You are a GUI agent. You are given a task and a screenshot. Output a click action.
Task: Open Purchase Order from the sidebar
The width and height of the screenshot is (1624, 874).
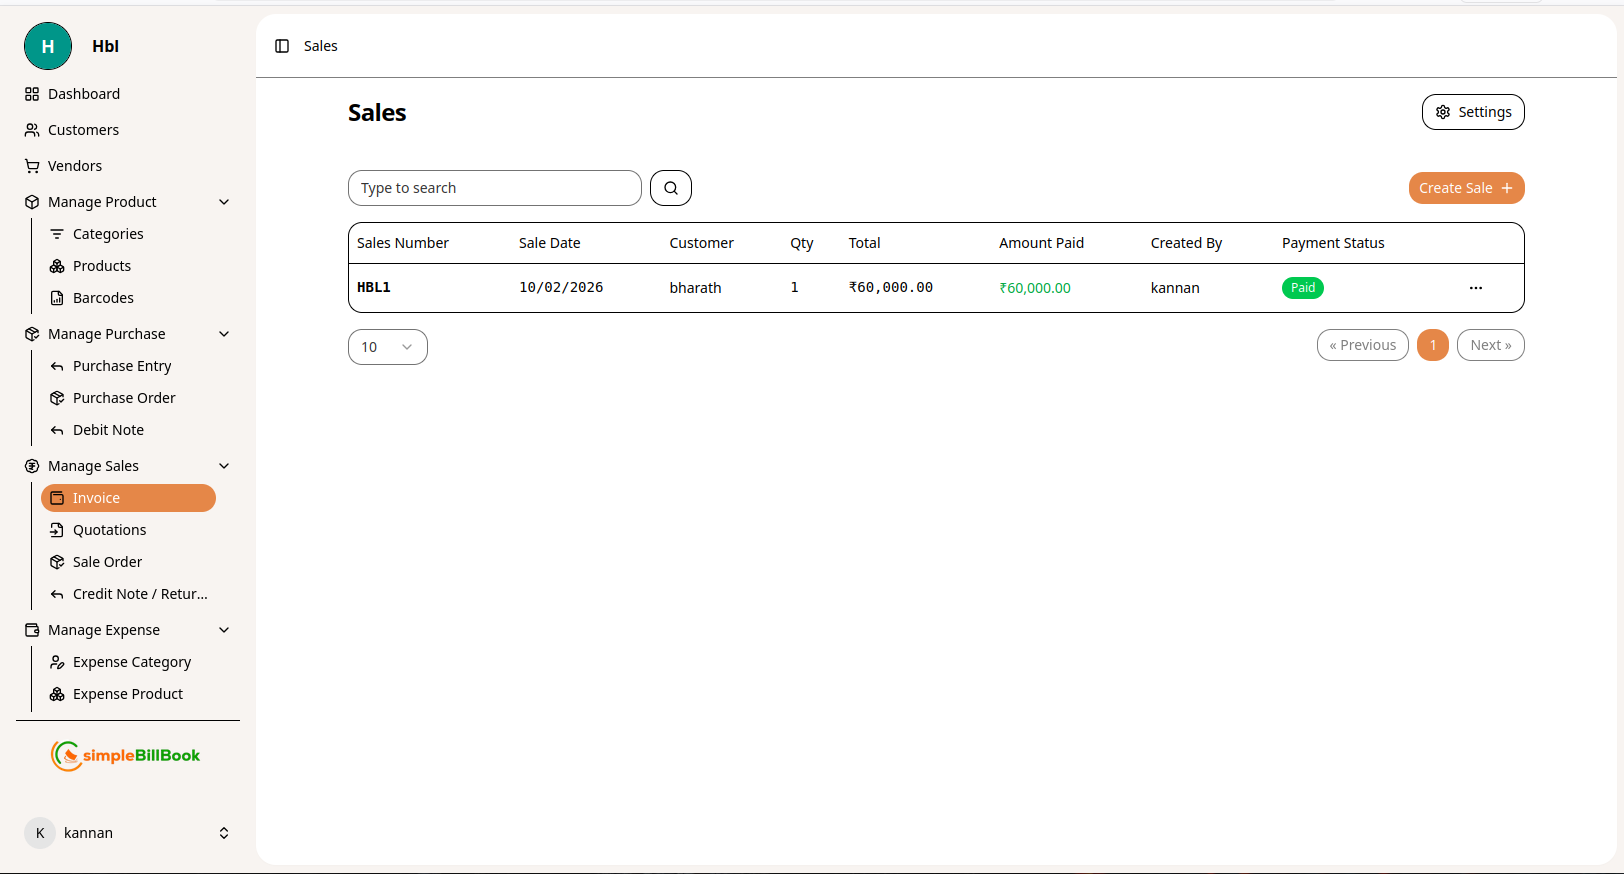click(x=124, y=398)
